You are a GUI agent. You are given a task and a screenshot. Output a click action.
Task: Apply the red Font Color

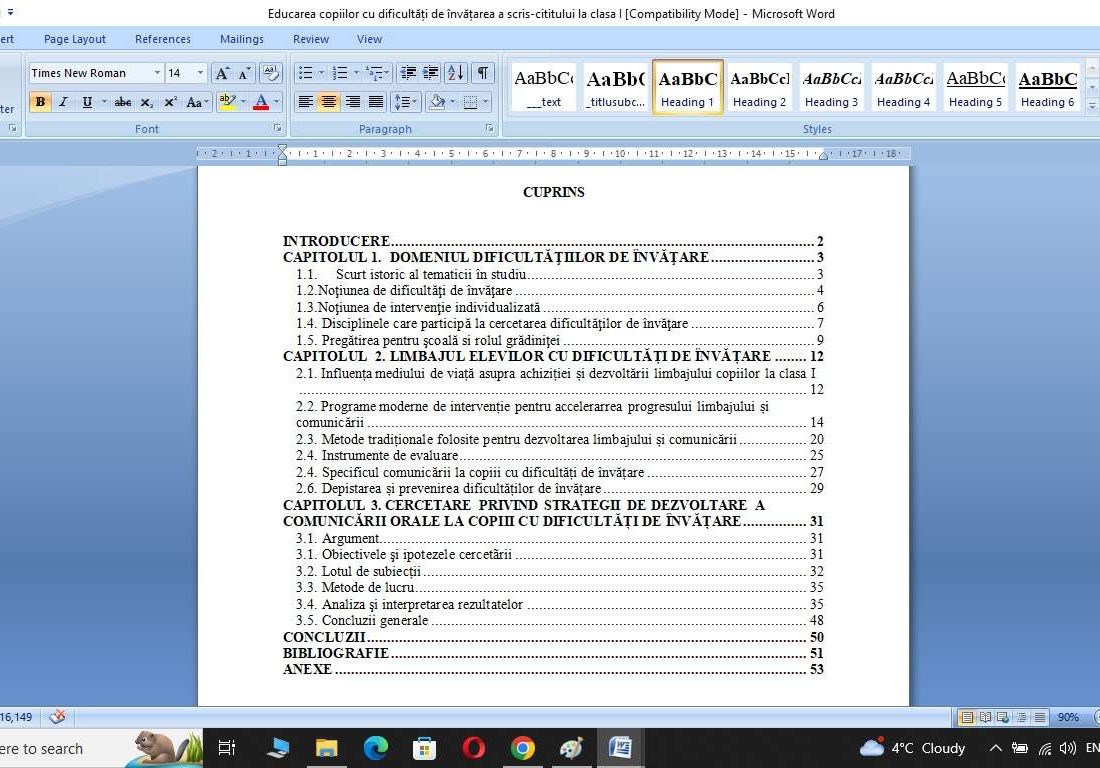pos(262,101)
